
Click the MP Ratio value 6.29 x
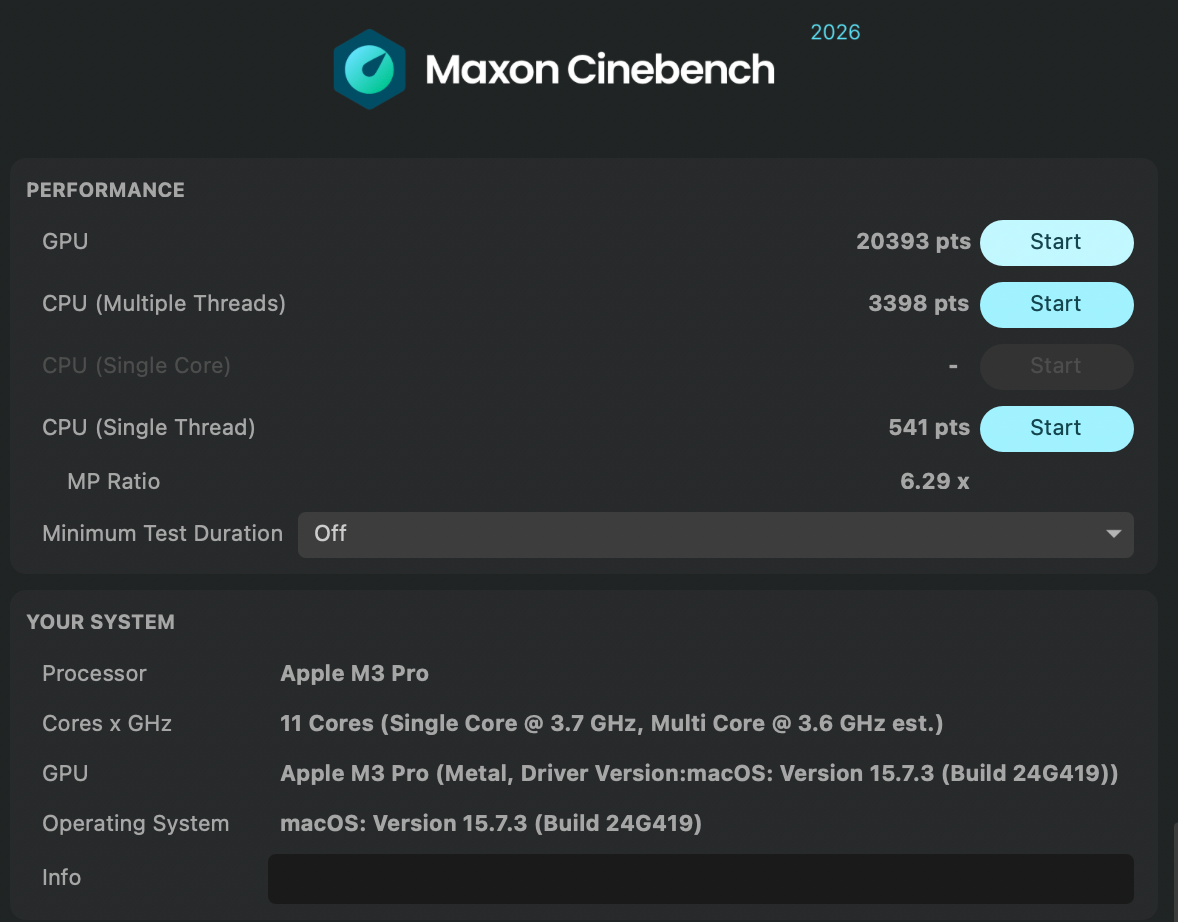(935, 481)
